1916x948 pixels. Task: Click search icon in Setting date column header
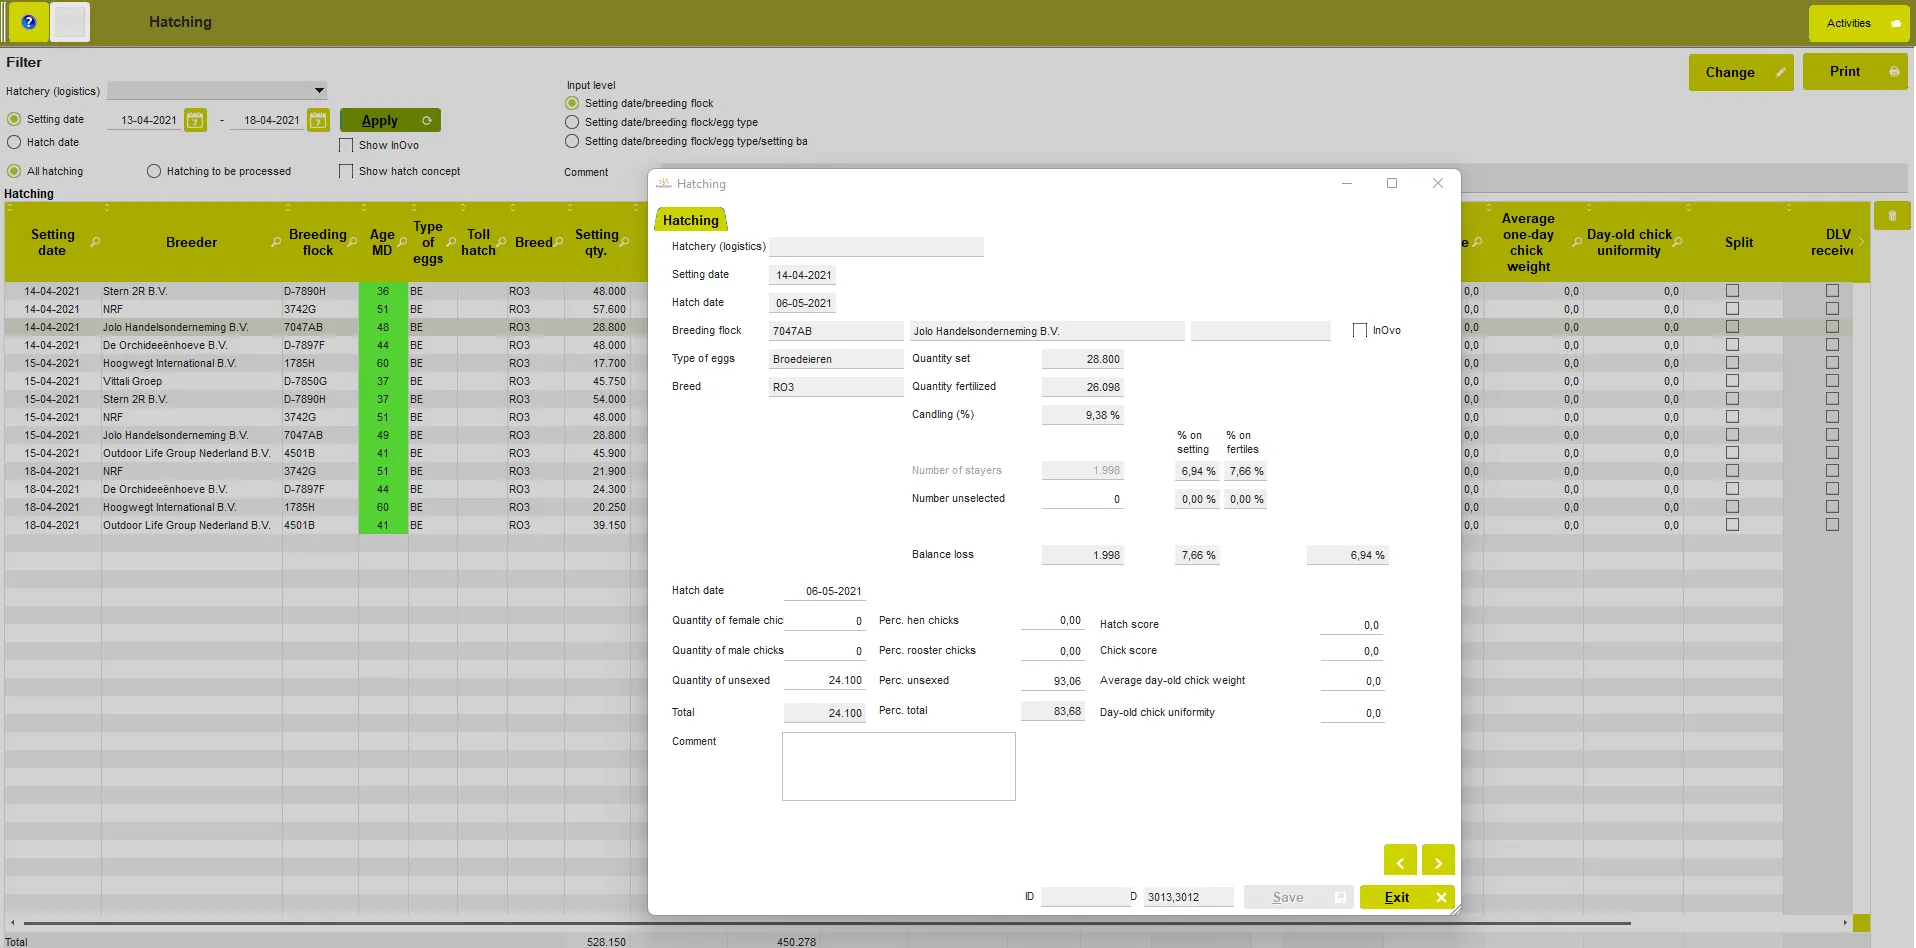[95, 243]
